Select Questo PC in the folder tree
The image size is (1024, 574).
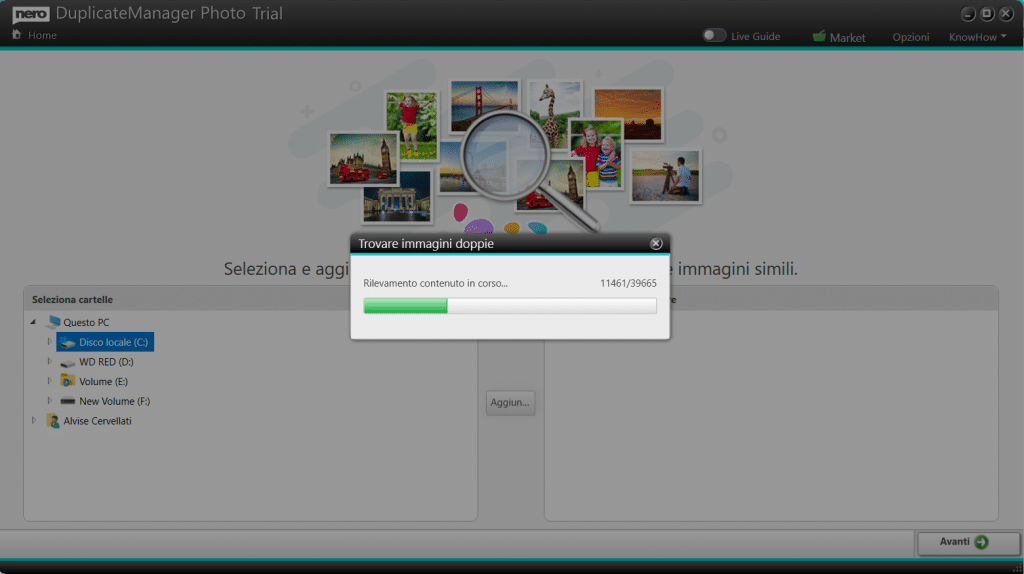(x=86, y=323)
